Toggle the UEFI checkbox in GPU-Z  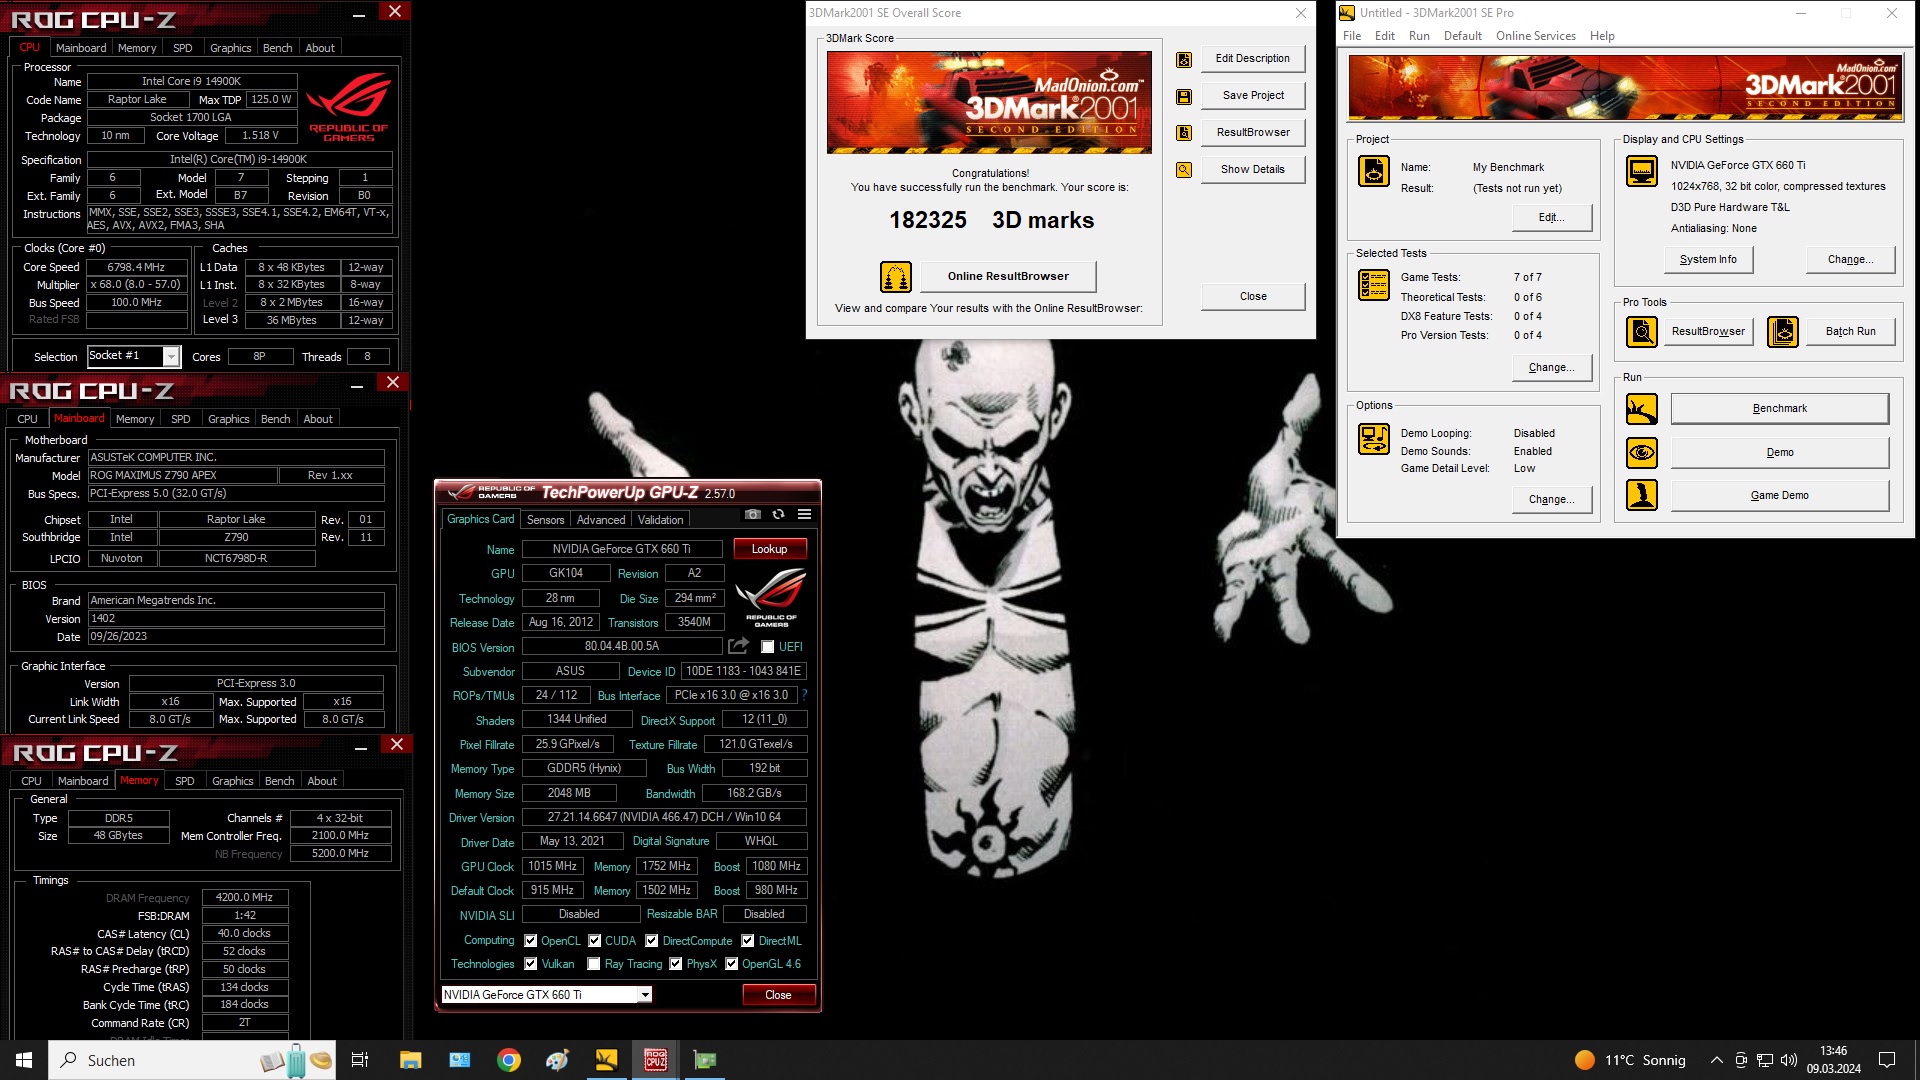point(768,647)
